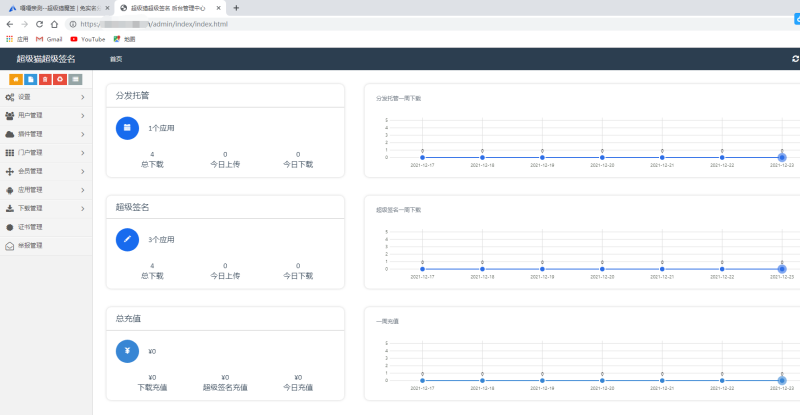Click the arrows icon beside 会员管理

[x=10, y=172]
